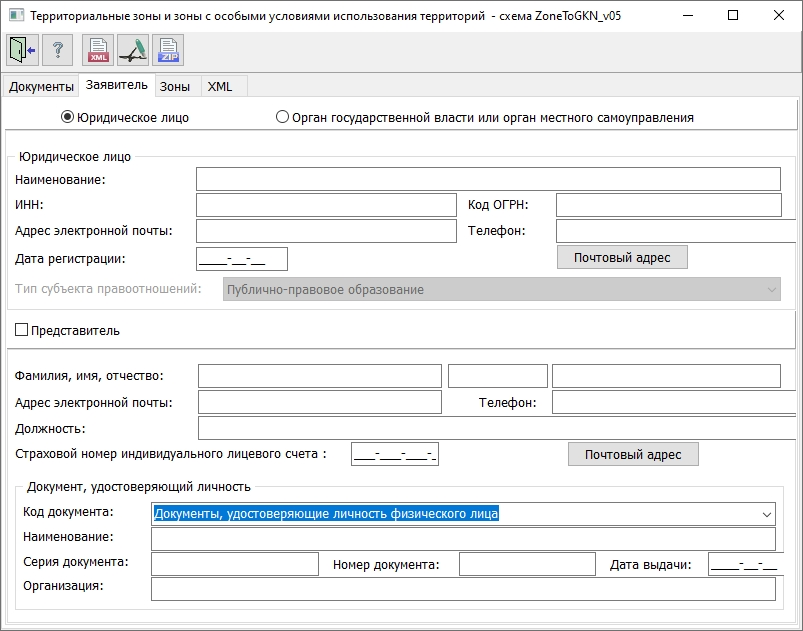The width and height of the screenshot is (803, 631).
Task: Open help with question mark icon
Action: pos(58,50)
